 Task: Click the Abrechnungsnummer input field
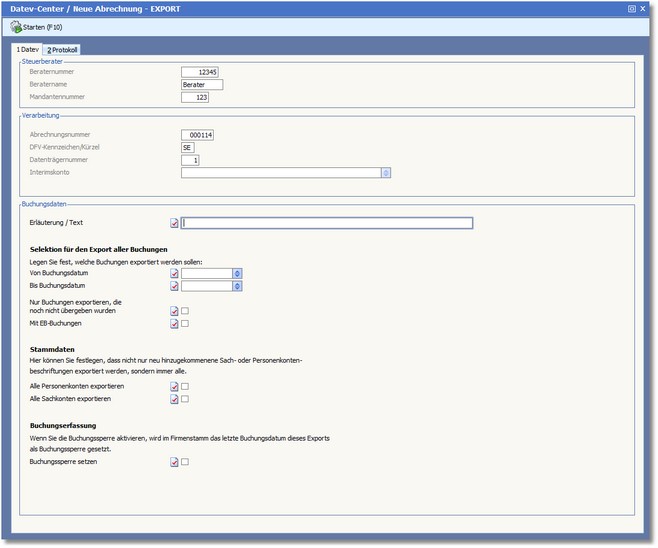pos(198,134)
